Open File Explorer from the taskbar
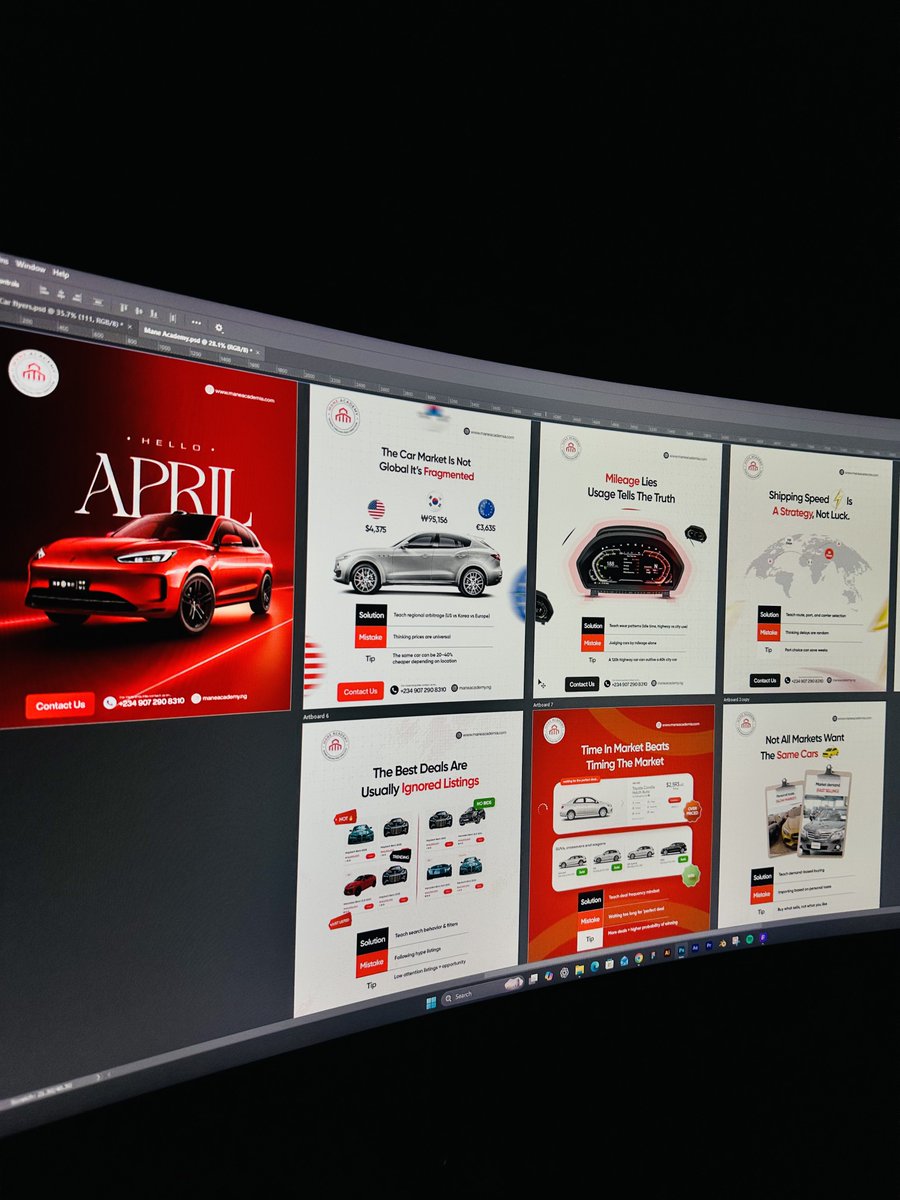900x1200 pixels. [580, 969]
